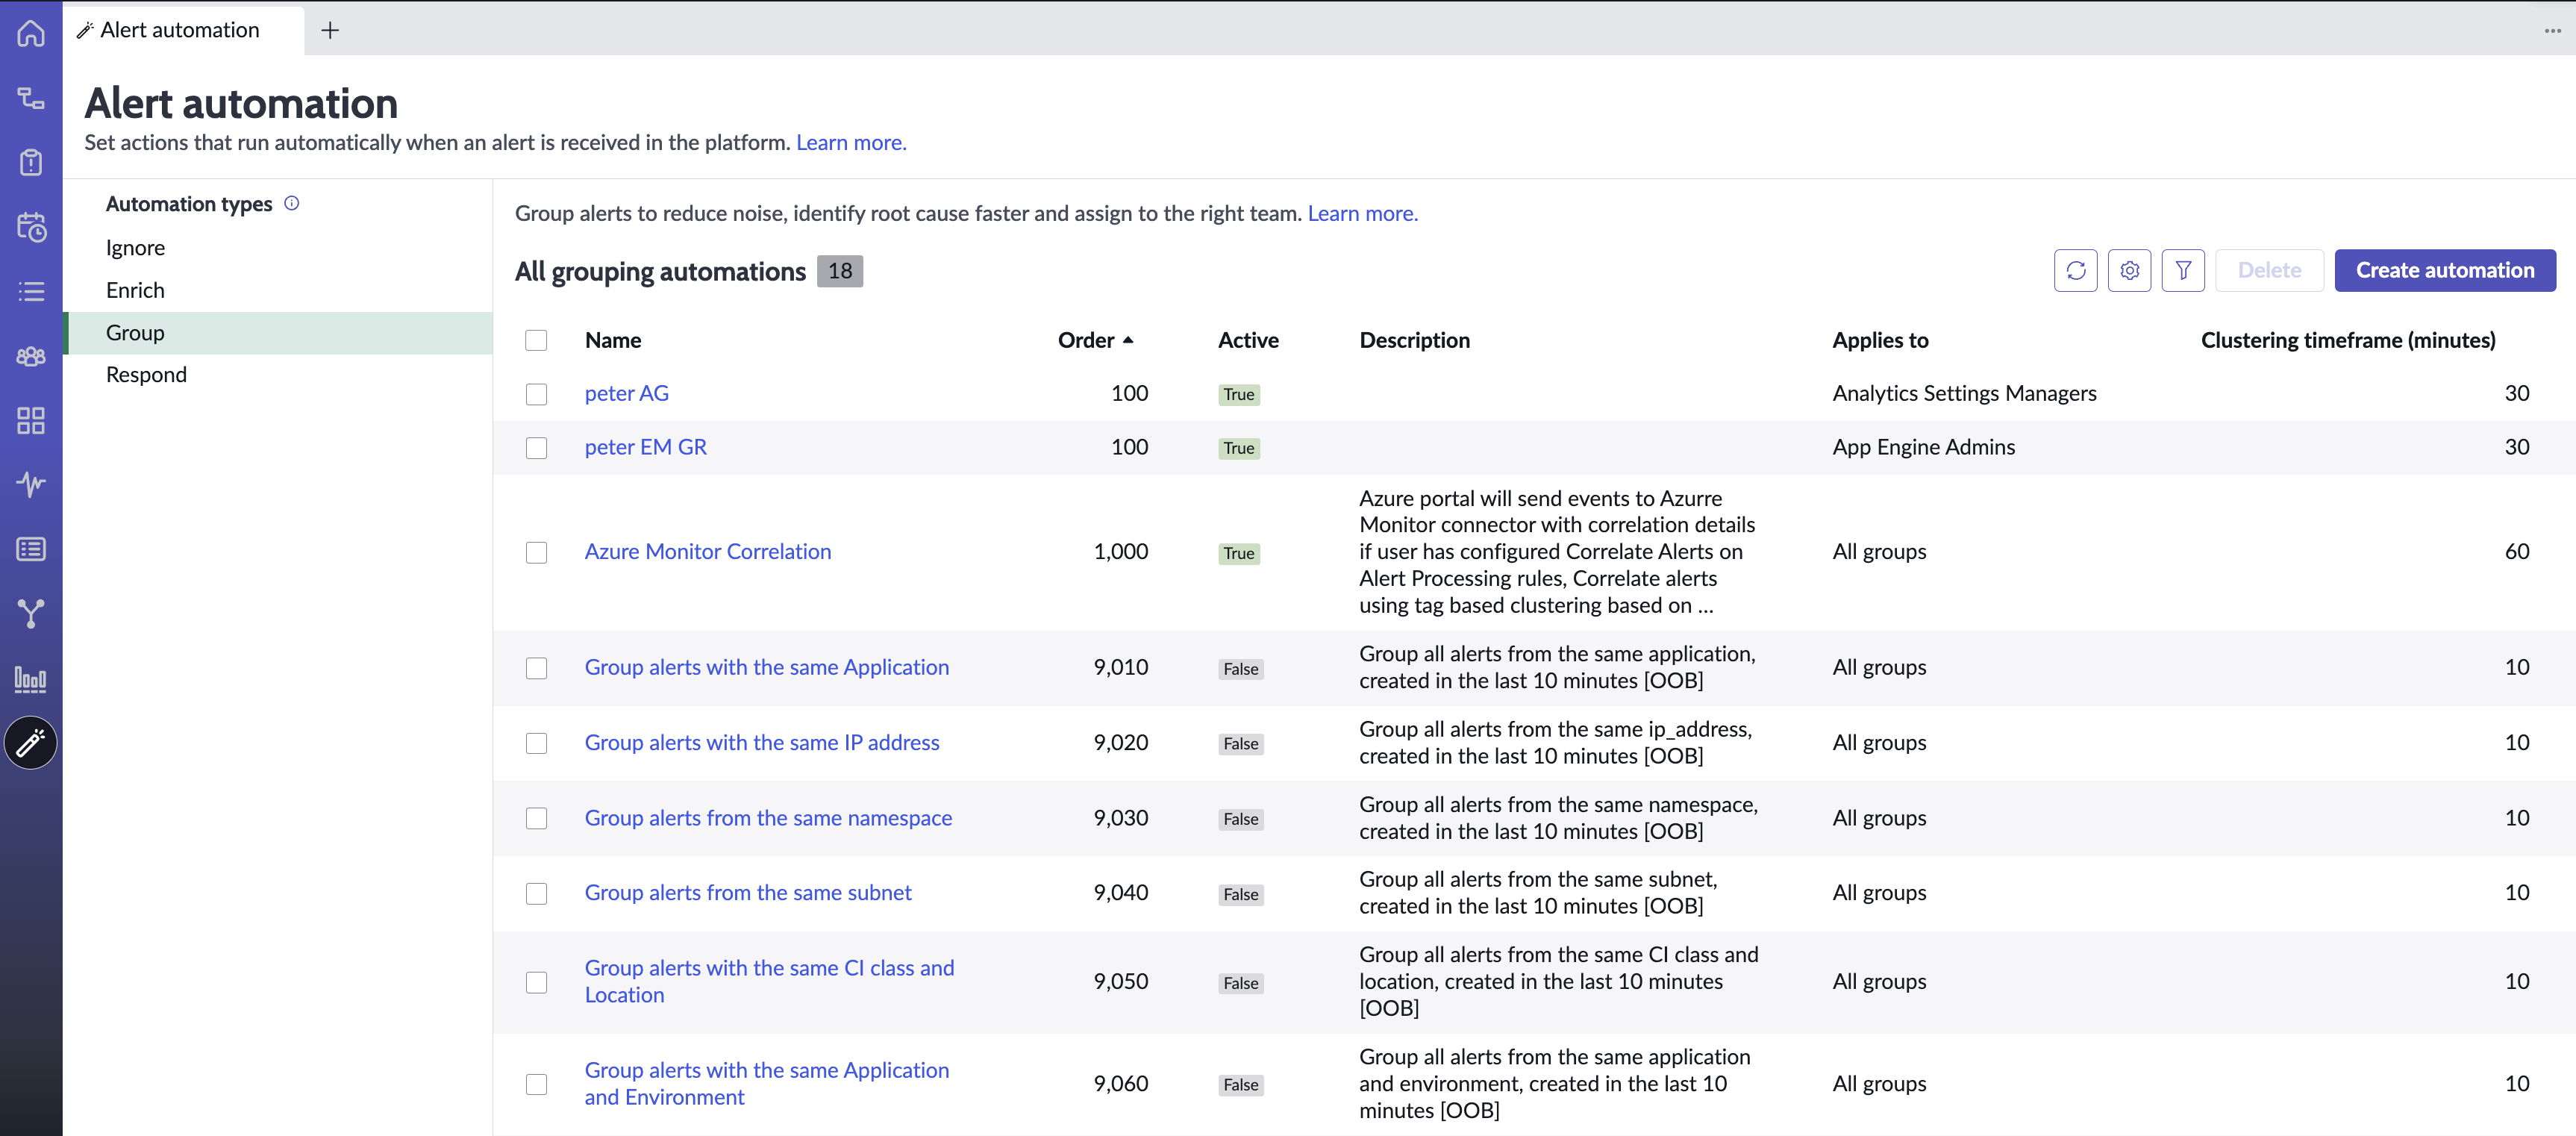Switch to the Alert automation tab
This screenshot has height=1136, width=2576.
click(x=183, y=31)
